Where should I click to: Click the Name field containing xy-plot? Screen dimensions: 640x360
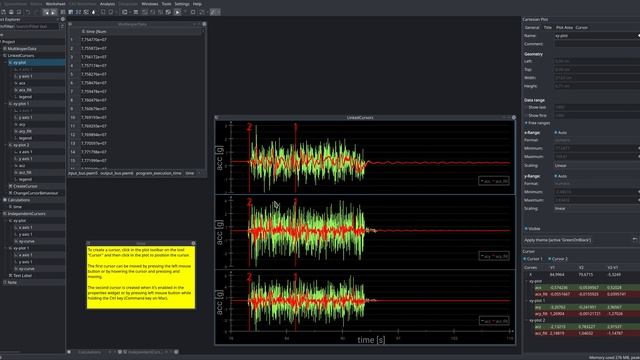coord(597,36)
